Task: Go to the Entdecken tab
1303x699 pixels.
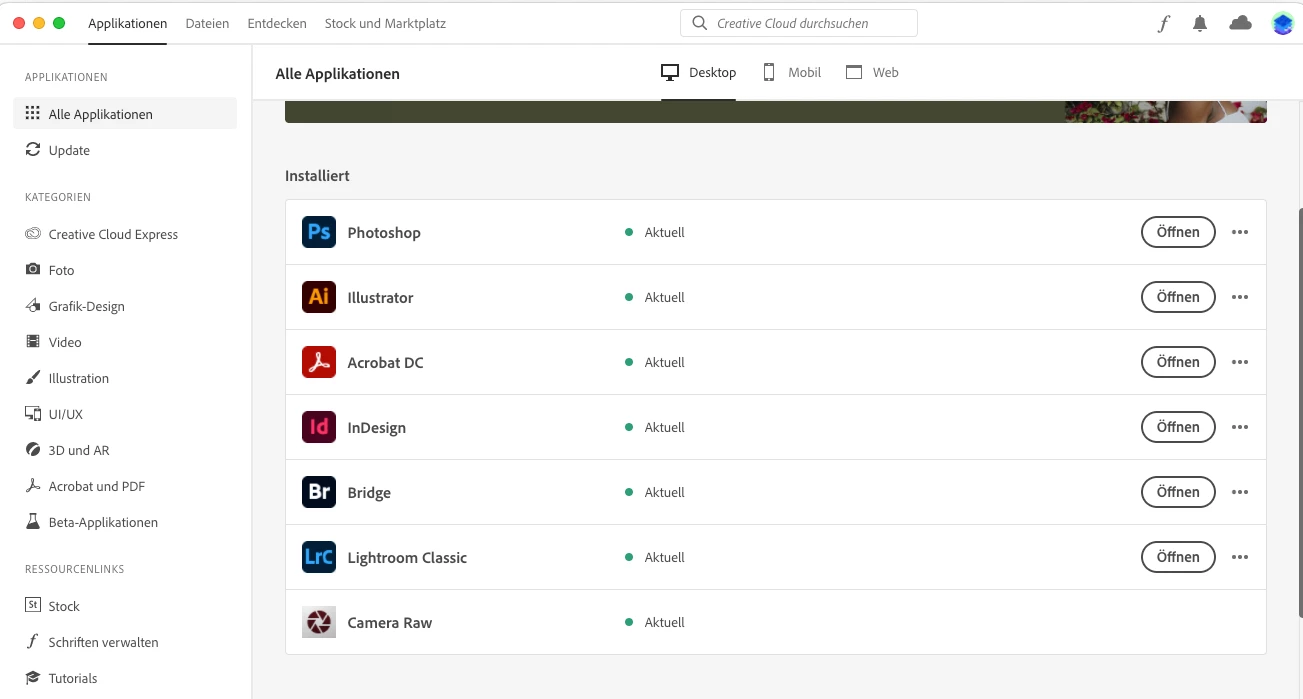Action: pos(277,23)
